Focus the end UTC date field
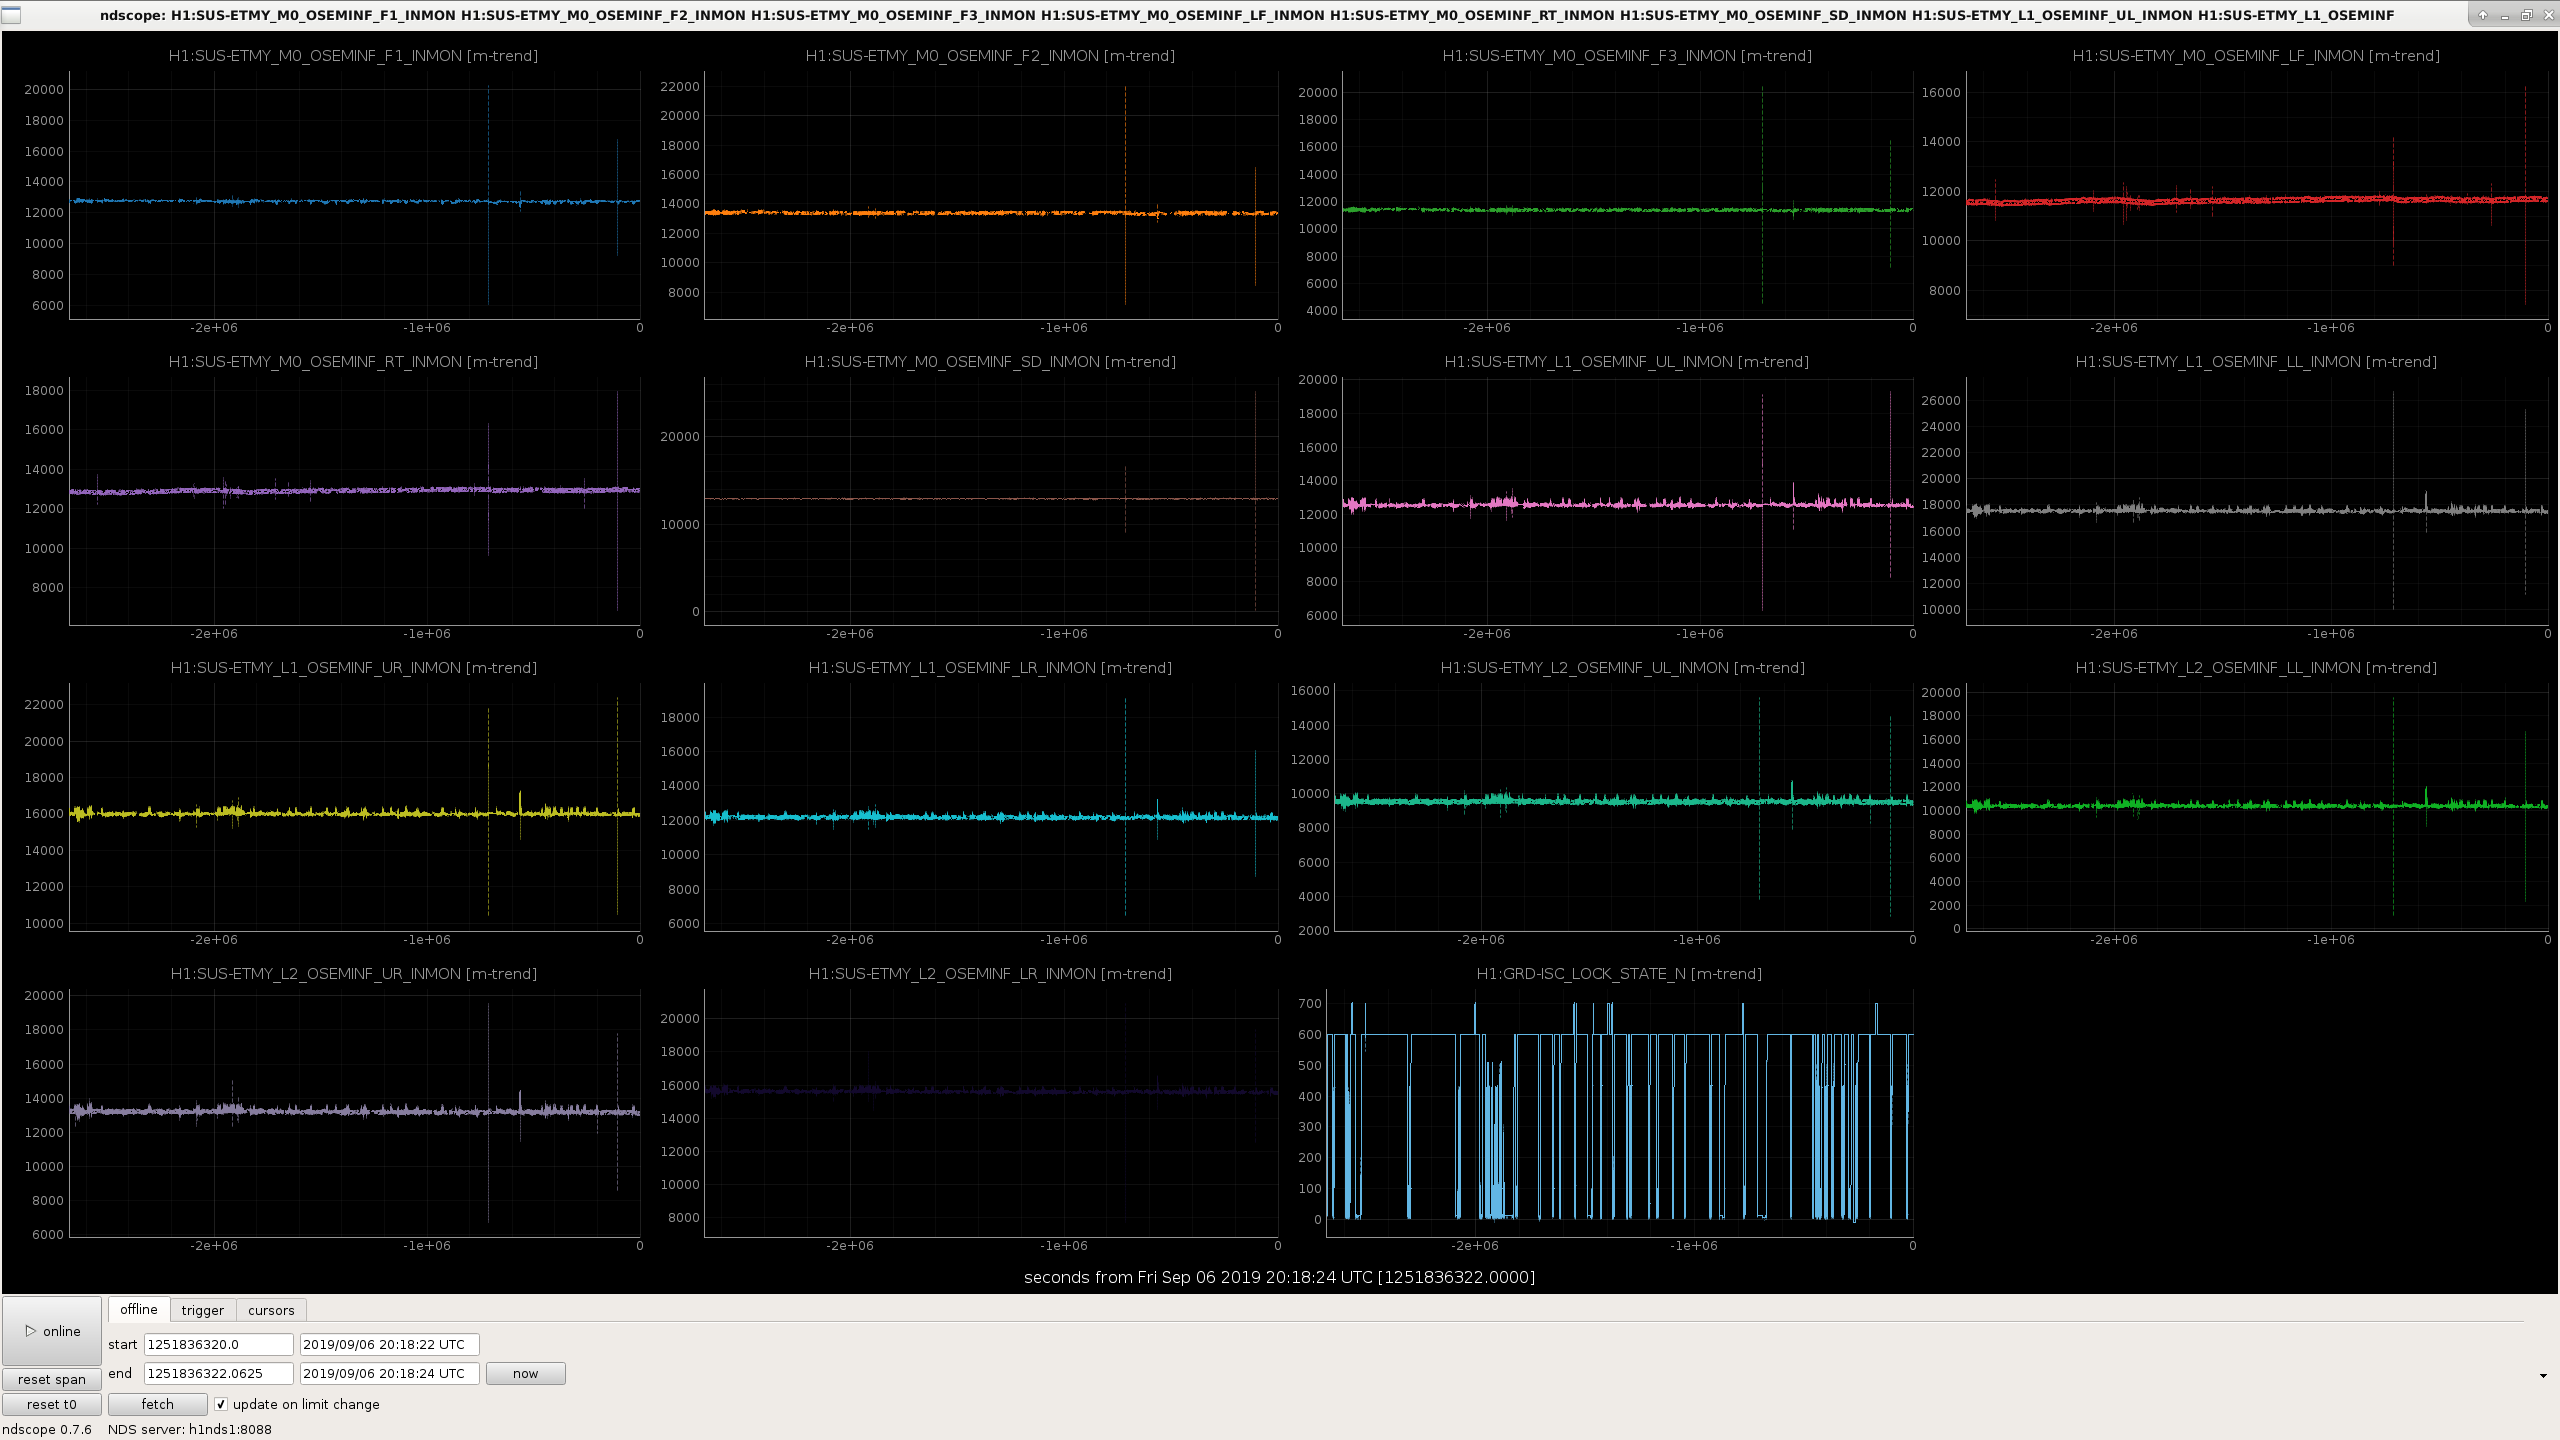The width and height of the screenshot is (2560, 1440). pos(390,1373)
